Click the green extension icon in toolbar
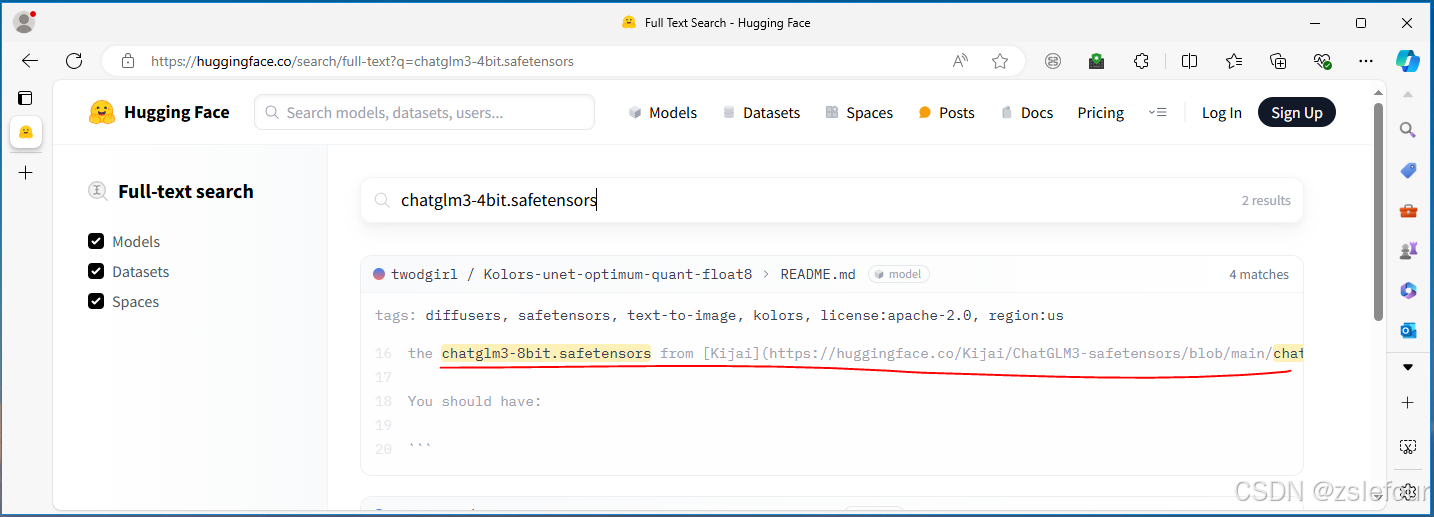Screen dimensions: 1434x517 [x=1097, y=61]
